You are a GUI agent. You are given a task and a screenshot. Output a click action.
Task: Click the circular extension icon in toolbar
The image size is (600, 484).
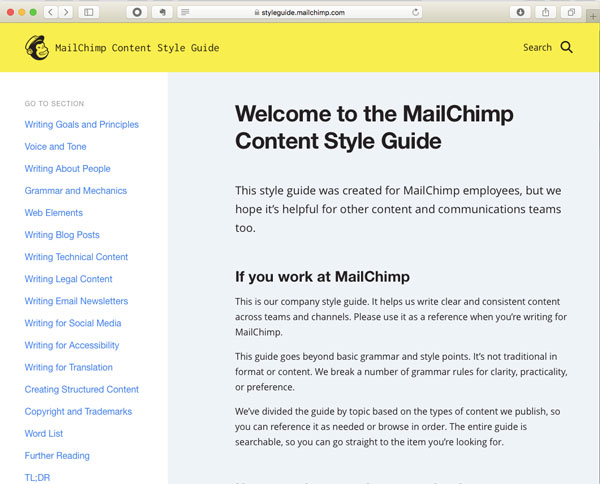pos(137,12)
